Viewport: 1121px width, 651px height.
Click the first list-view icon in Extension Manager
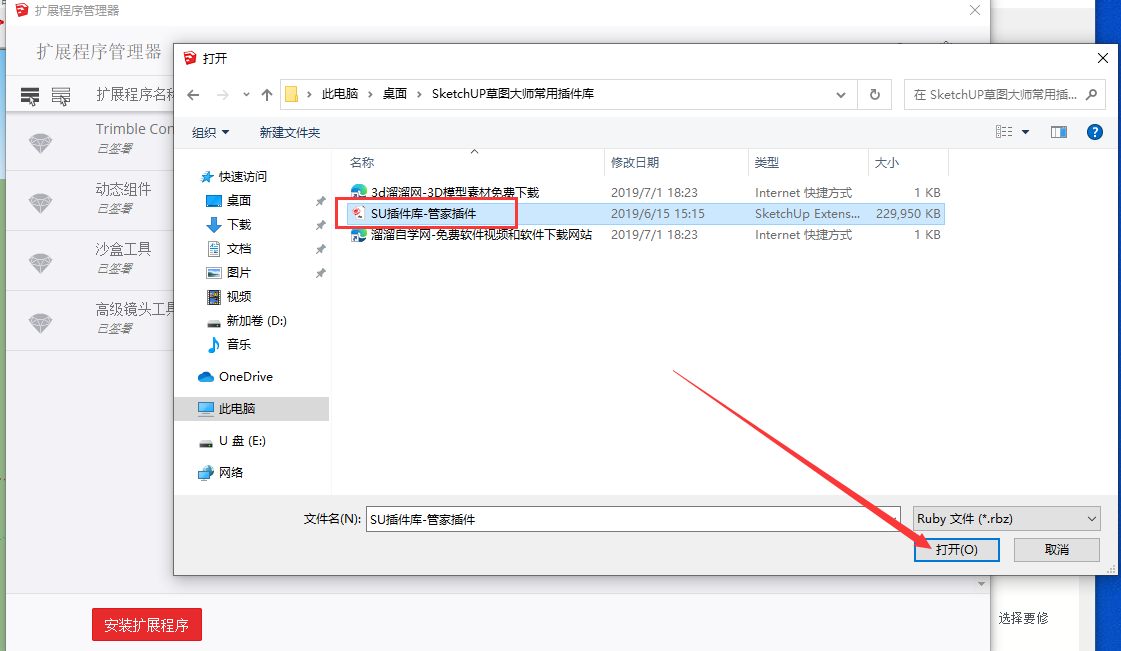pyautogui.click(x=30, y=96)
